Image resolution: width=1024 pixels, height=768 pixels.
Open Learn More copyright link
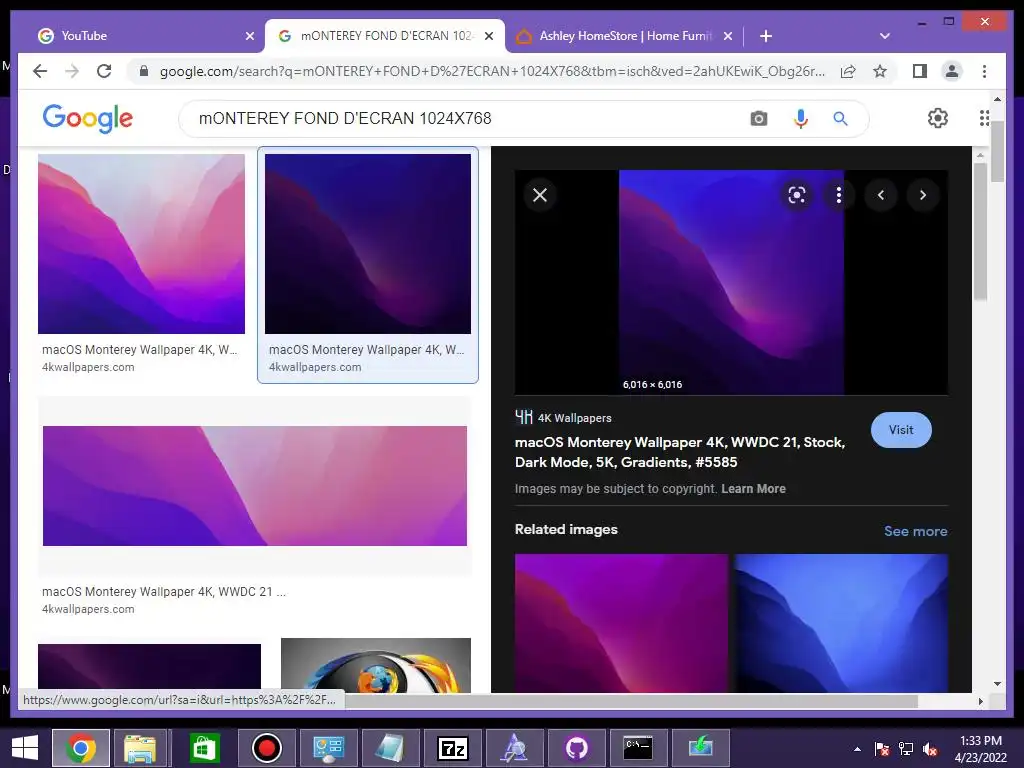pyautogui.click(x=753, y=488)
